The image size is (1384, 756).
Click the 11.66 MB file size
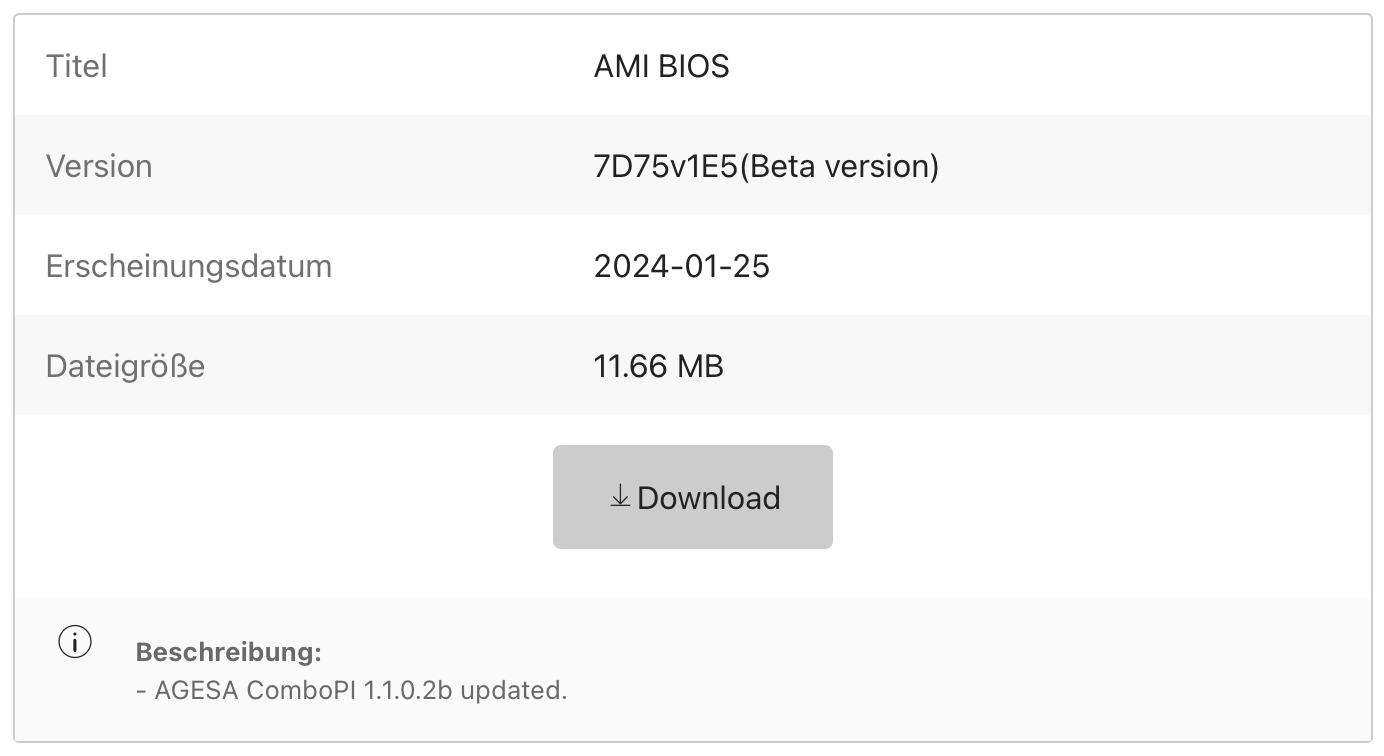[x=658, y=366]
